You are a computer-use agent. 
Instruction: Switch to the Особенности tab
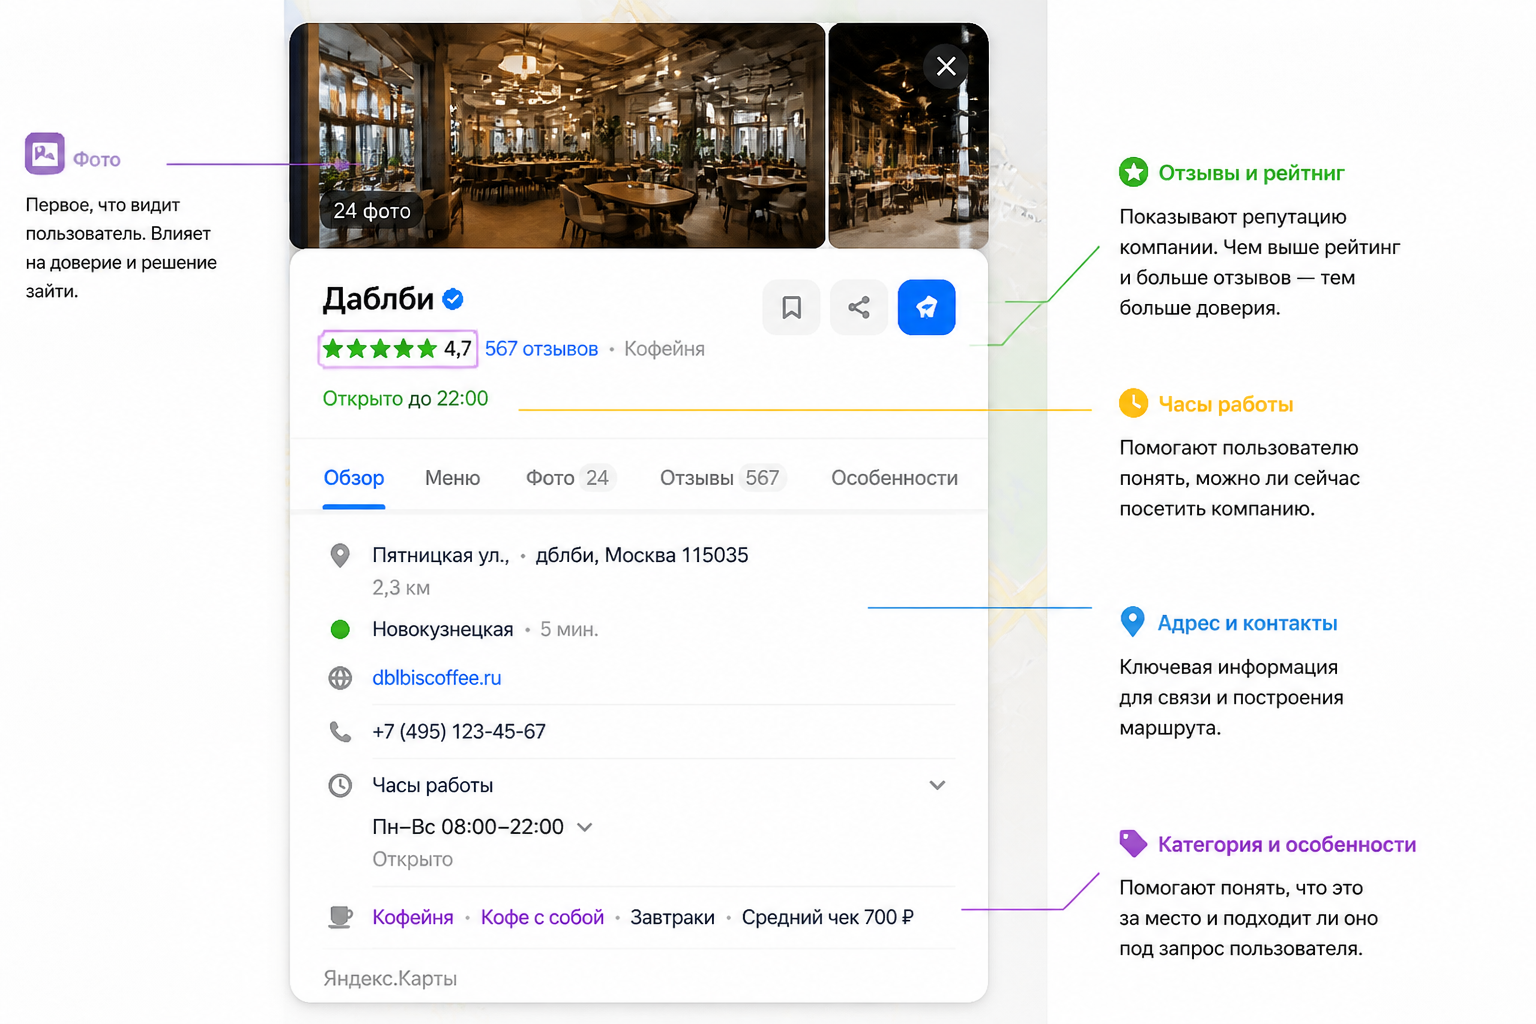click(894, 478)
